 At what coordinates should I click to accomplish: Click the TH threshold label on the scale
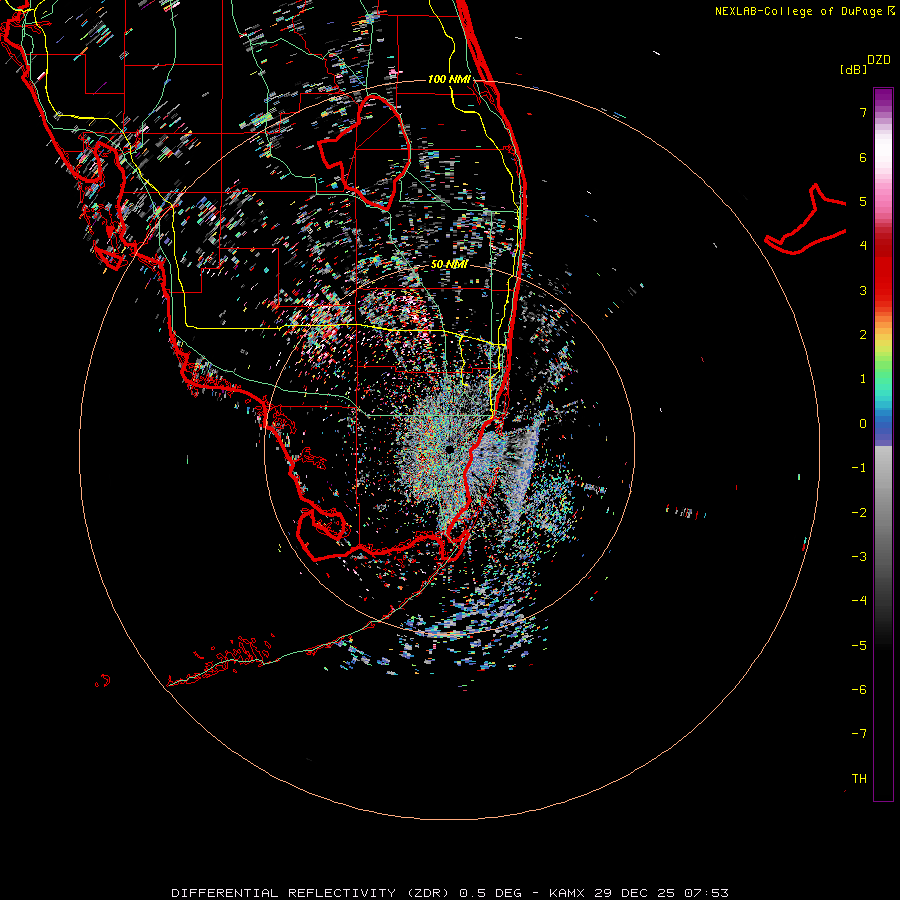tap(859, 779)
